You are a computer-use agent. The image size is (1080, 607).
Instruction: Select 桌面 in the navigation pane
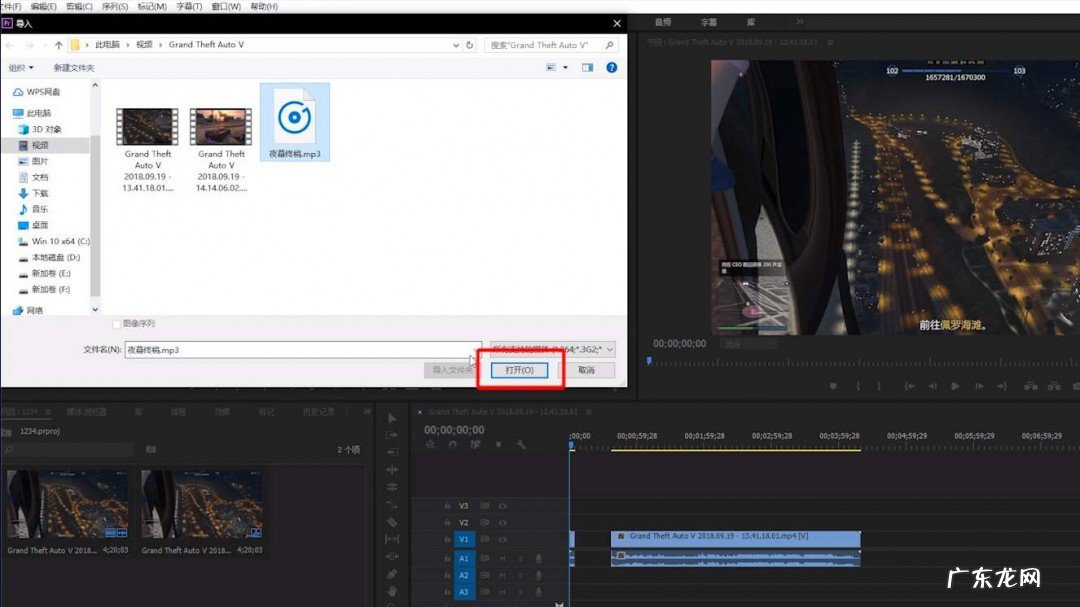click(x=40, y=225)
